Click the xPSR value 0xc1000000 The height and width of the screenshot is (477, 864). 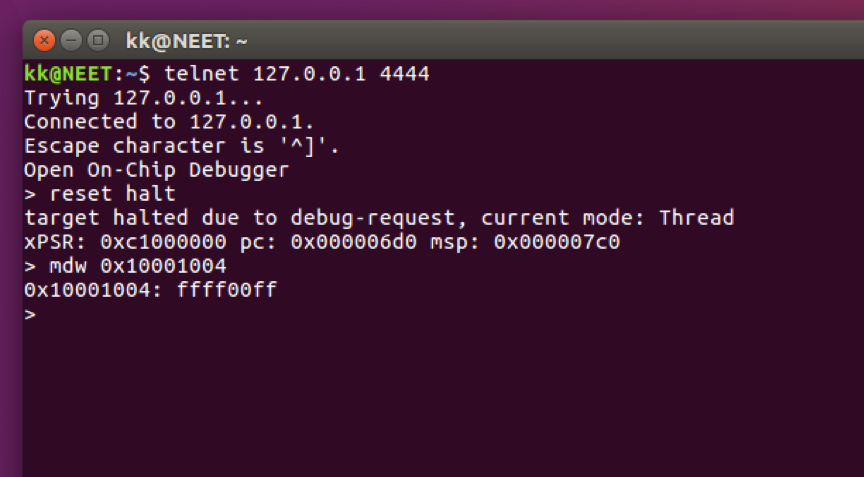pos(163,242)
